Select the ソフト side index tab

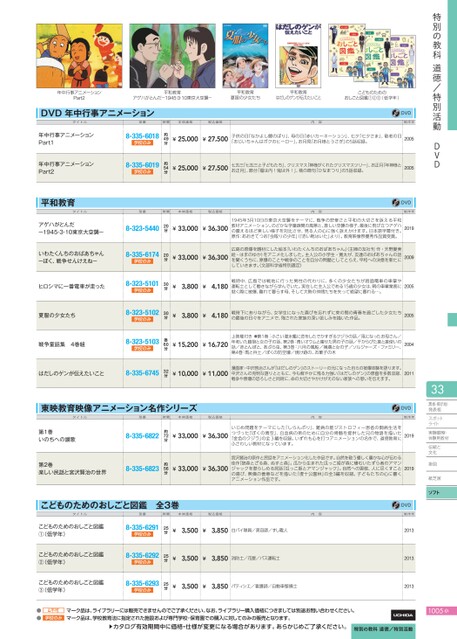[441, 492]
